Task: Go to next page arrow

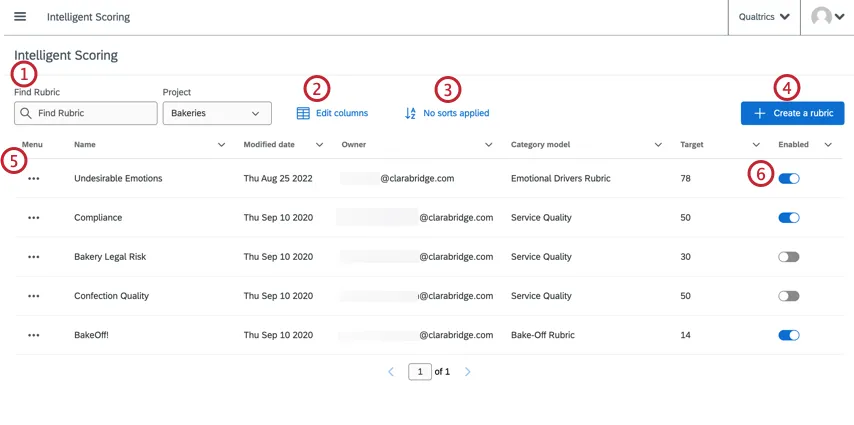Action: point(468,372)
